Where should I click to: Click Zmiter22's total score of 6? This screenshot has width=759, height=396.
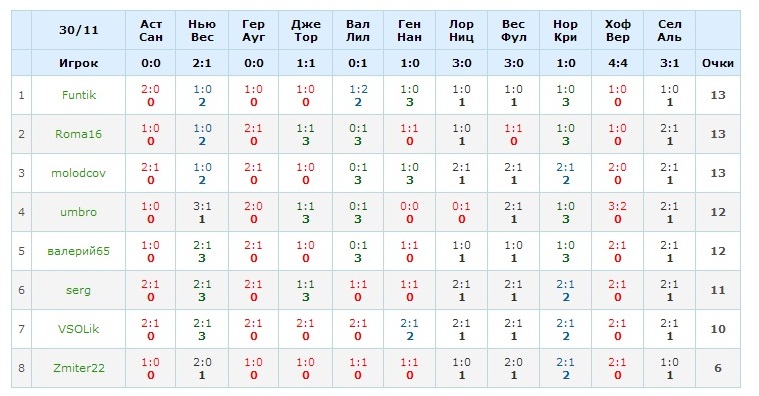[718, 368]
